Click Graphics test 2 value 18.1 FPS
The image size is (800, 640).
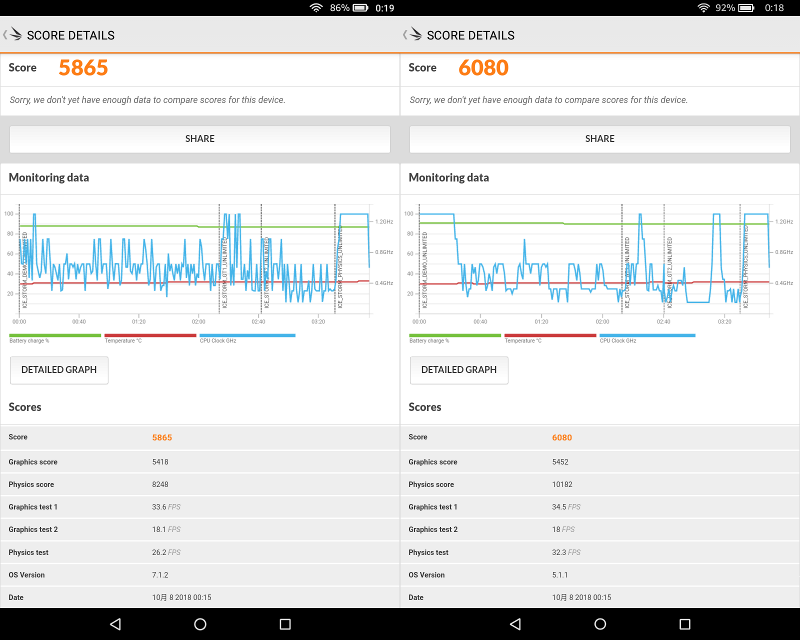166,529
